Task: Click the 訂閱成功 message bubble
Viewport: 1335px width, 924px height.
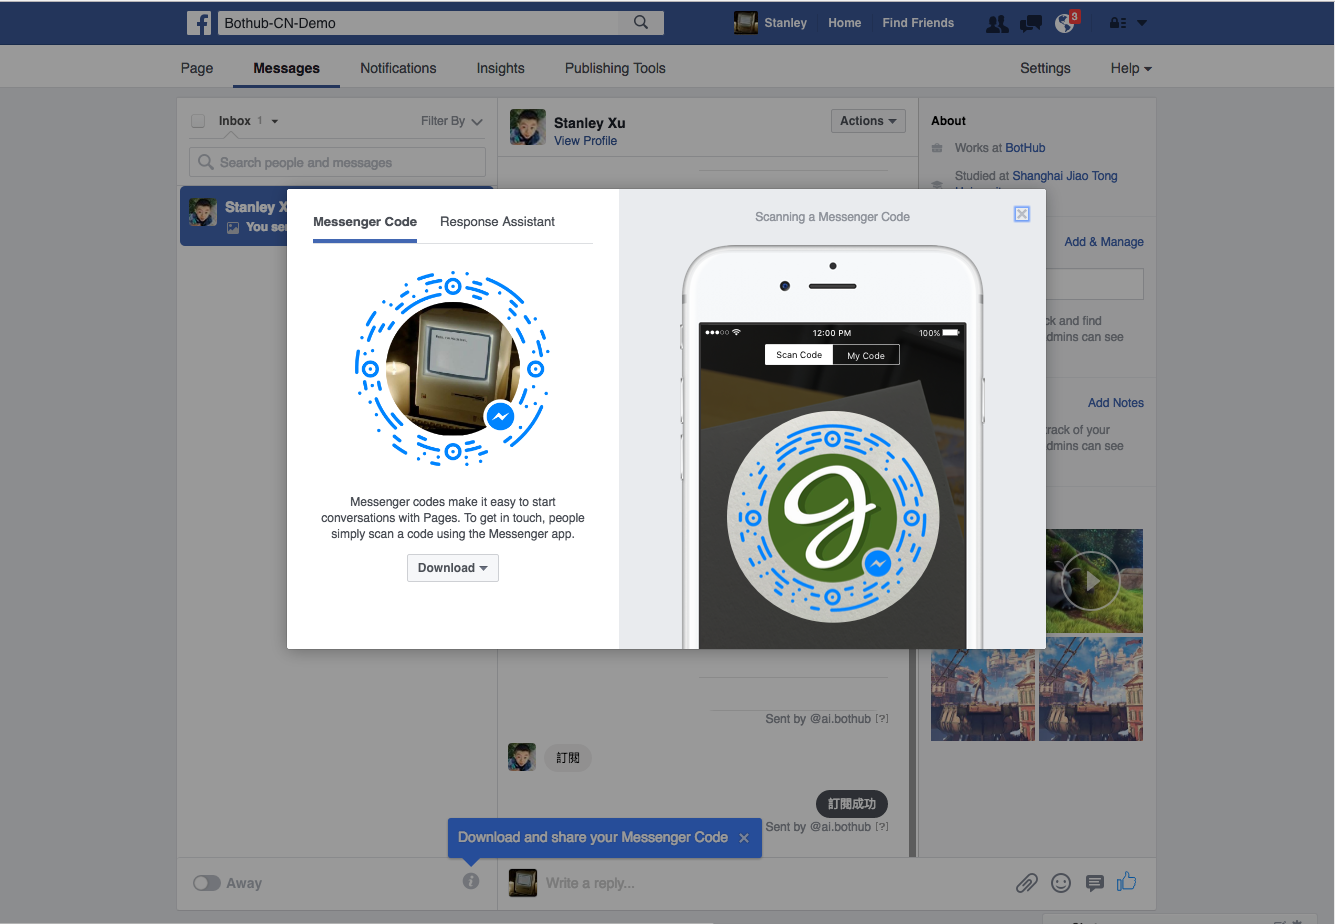Action: pyautogui.click(x=852, y=804)
